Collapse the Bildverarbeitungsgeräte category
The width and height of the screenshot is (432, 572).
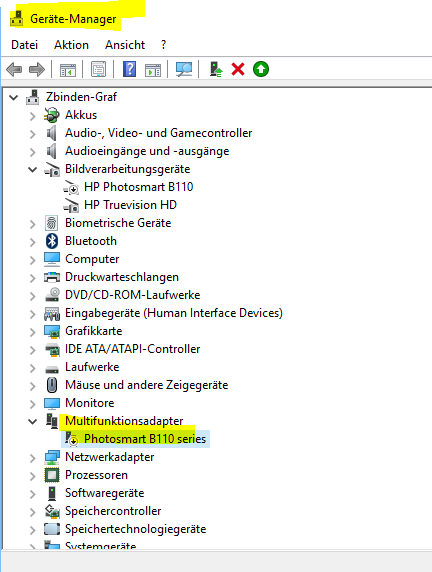(32, 170)
